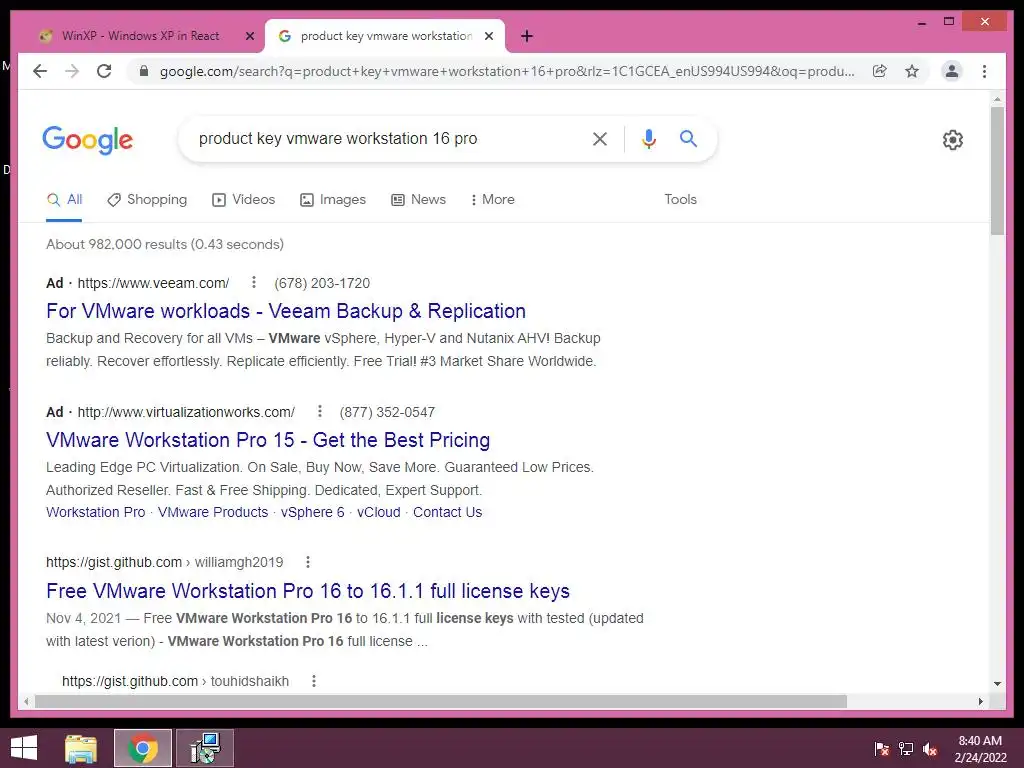Click the address bar URL
The height and width of the screenshot is (768, 1024).
tap(507, 71)
